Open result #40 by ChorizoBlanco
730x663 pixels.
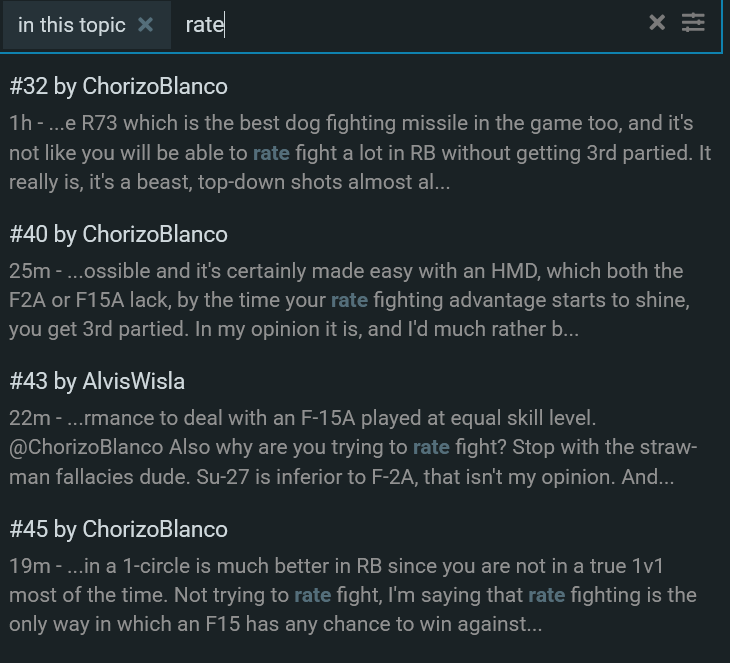pyautogui.click(x=118, y=234)
